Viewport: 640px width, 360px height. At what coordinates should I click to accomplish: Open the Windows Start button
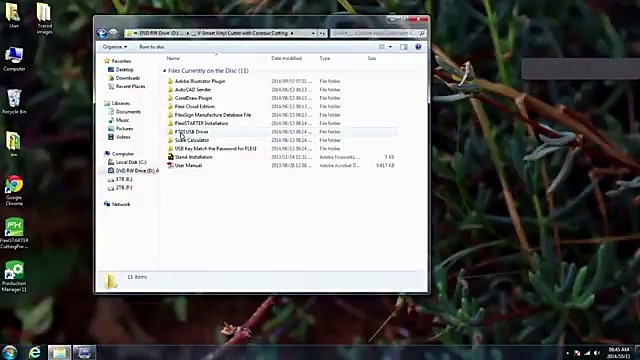pos(9,352)
